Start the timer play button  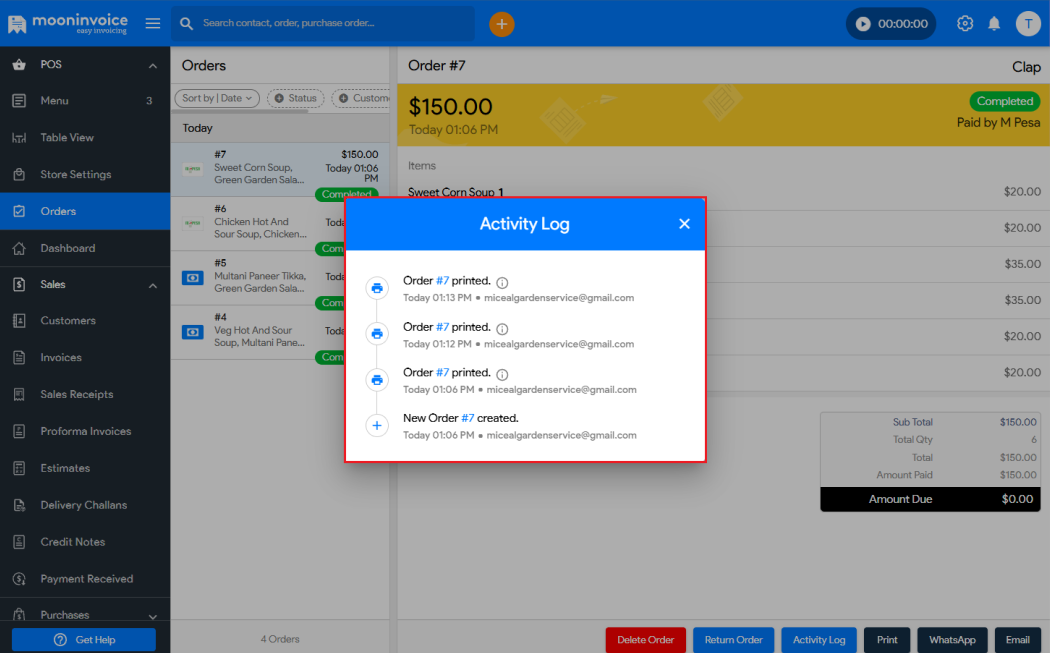coord(863,24)
